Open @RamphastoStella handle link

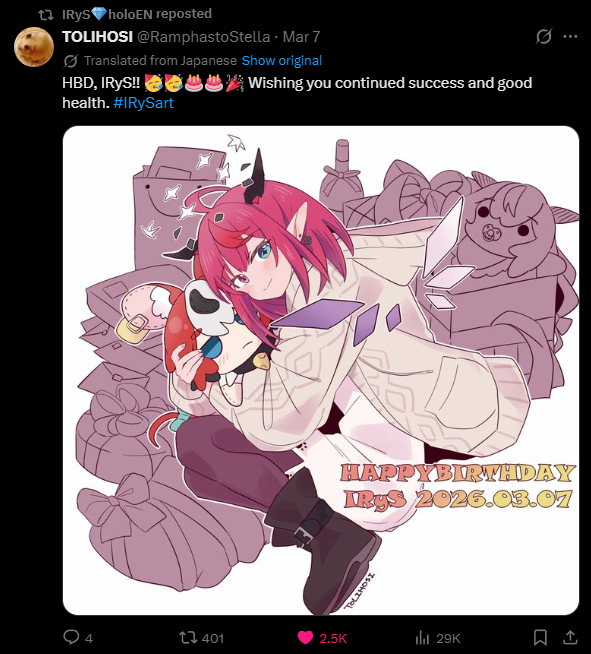click(x=204, y=37)
